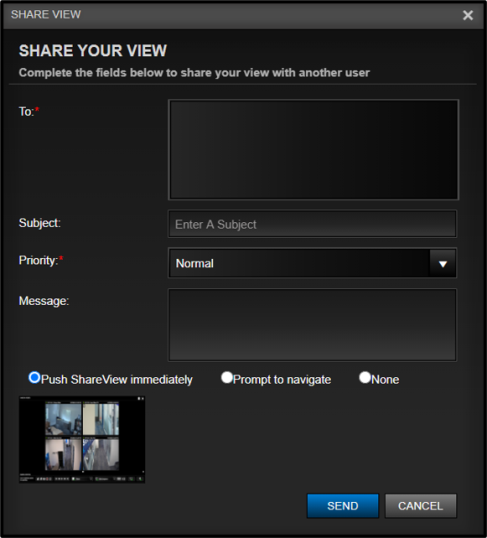Click top-left camera feed in preview
The image size is (487, 538).
63,419
